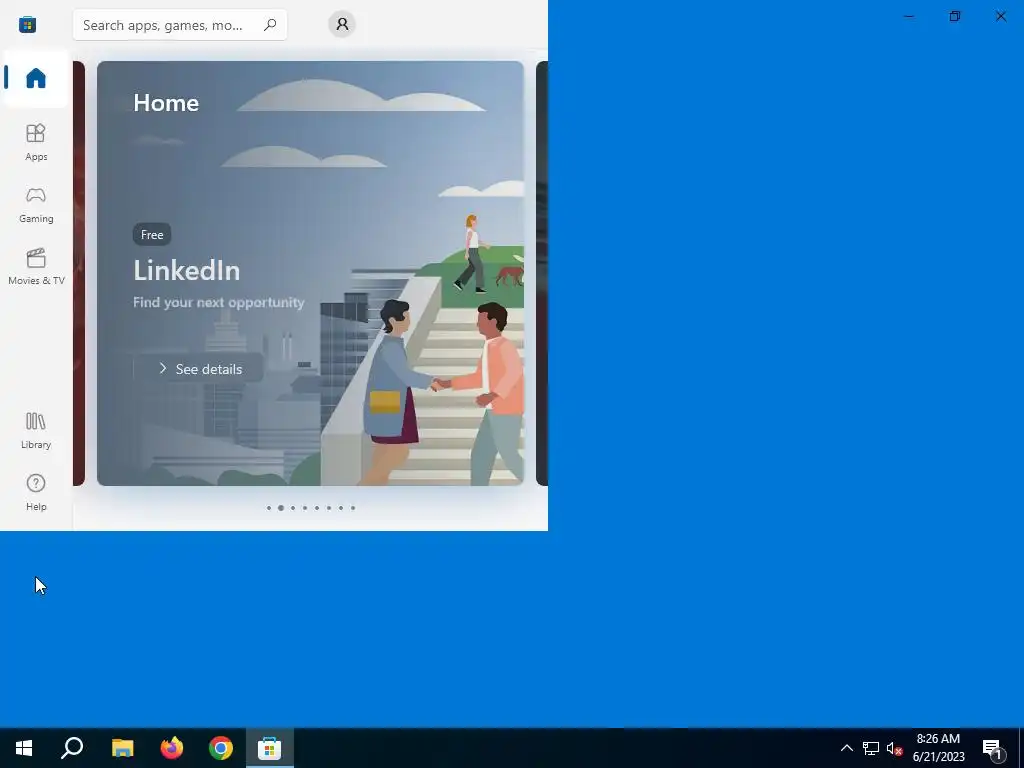
Task: Click the LinkedIn featured banner image
Action: click(x=310, y=274)
